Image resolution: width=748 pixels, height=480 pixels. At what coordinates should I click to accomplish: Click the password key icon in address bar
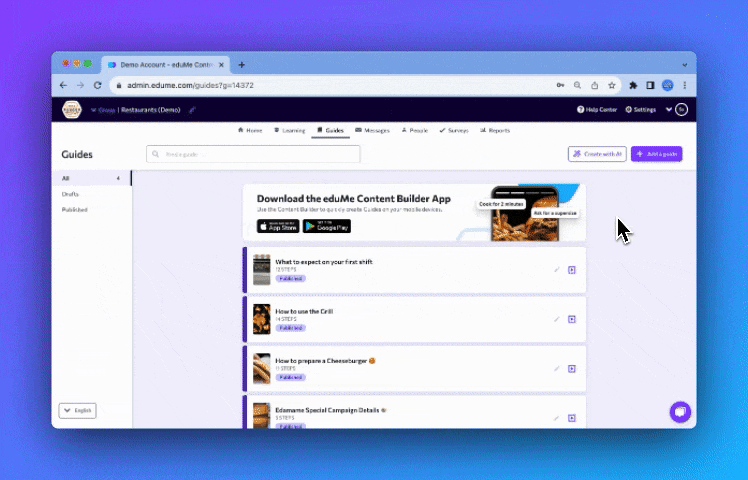[561, 85]
